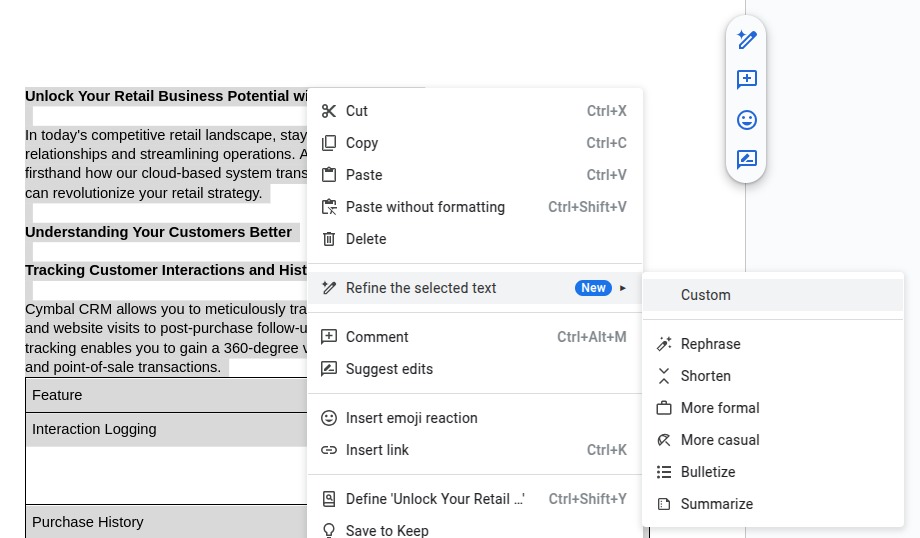920x538 pixels.
Task: Choose Cut from the context menu
Action: click(357, 111)
